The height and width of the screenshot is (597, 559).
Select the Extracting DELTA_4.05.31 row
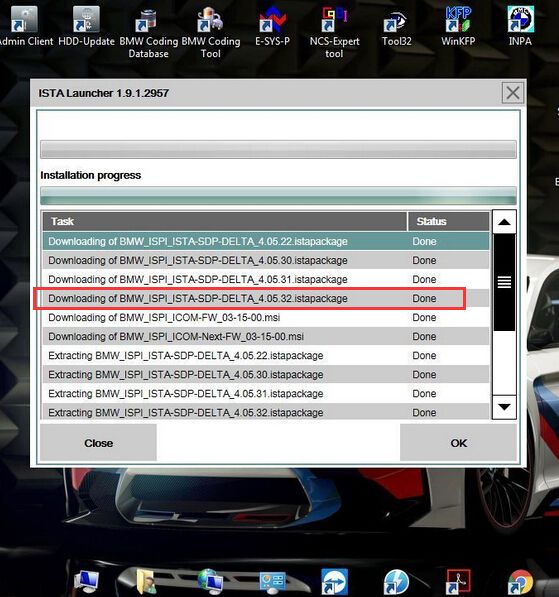[266, 394]
